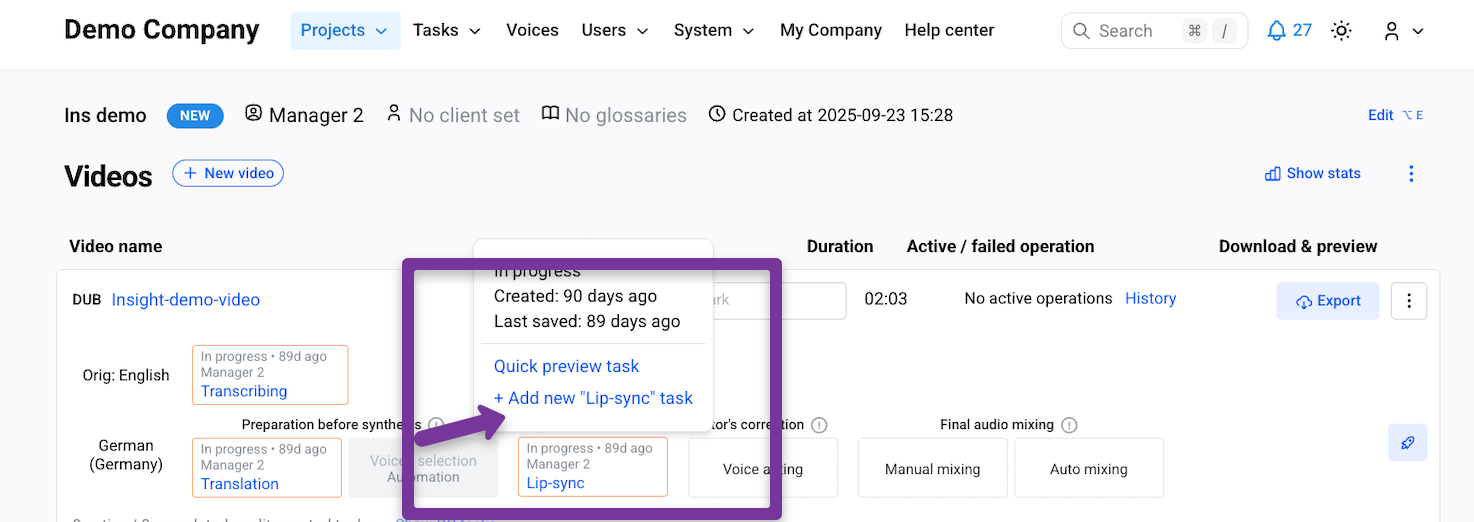Click the Edit project link

click(x=1380, y=115)
